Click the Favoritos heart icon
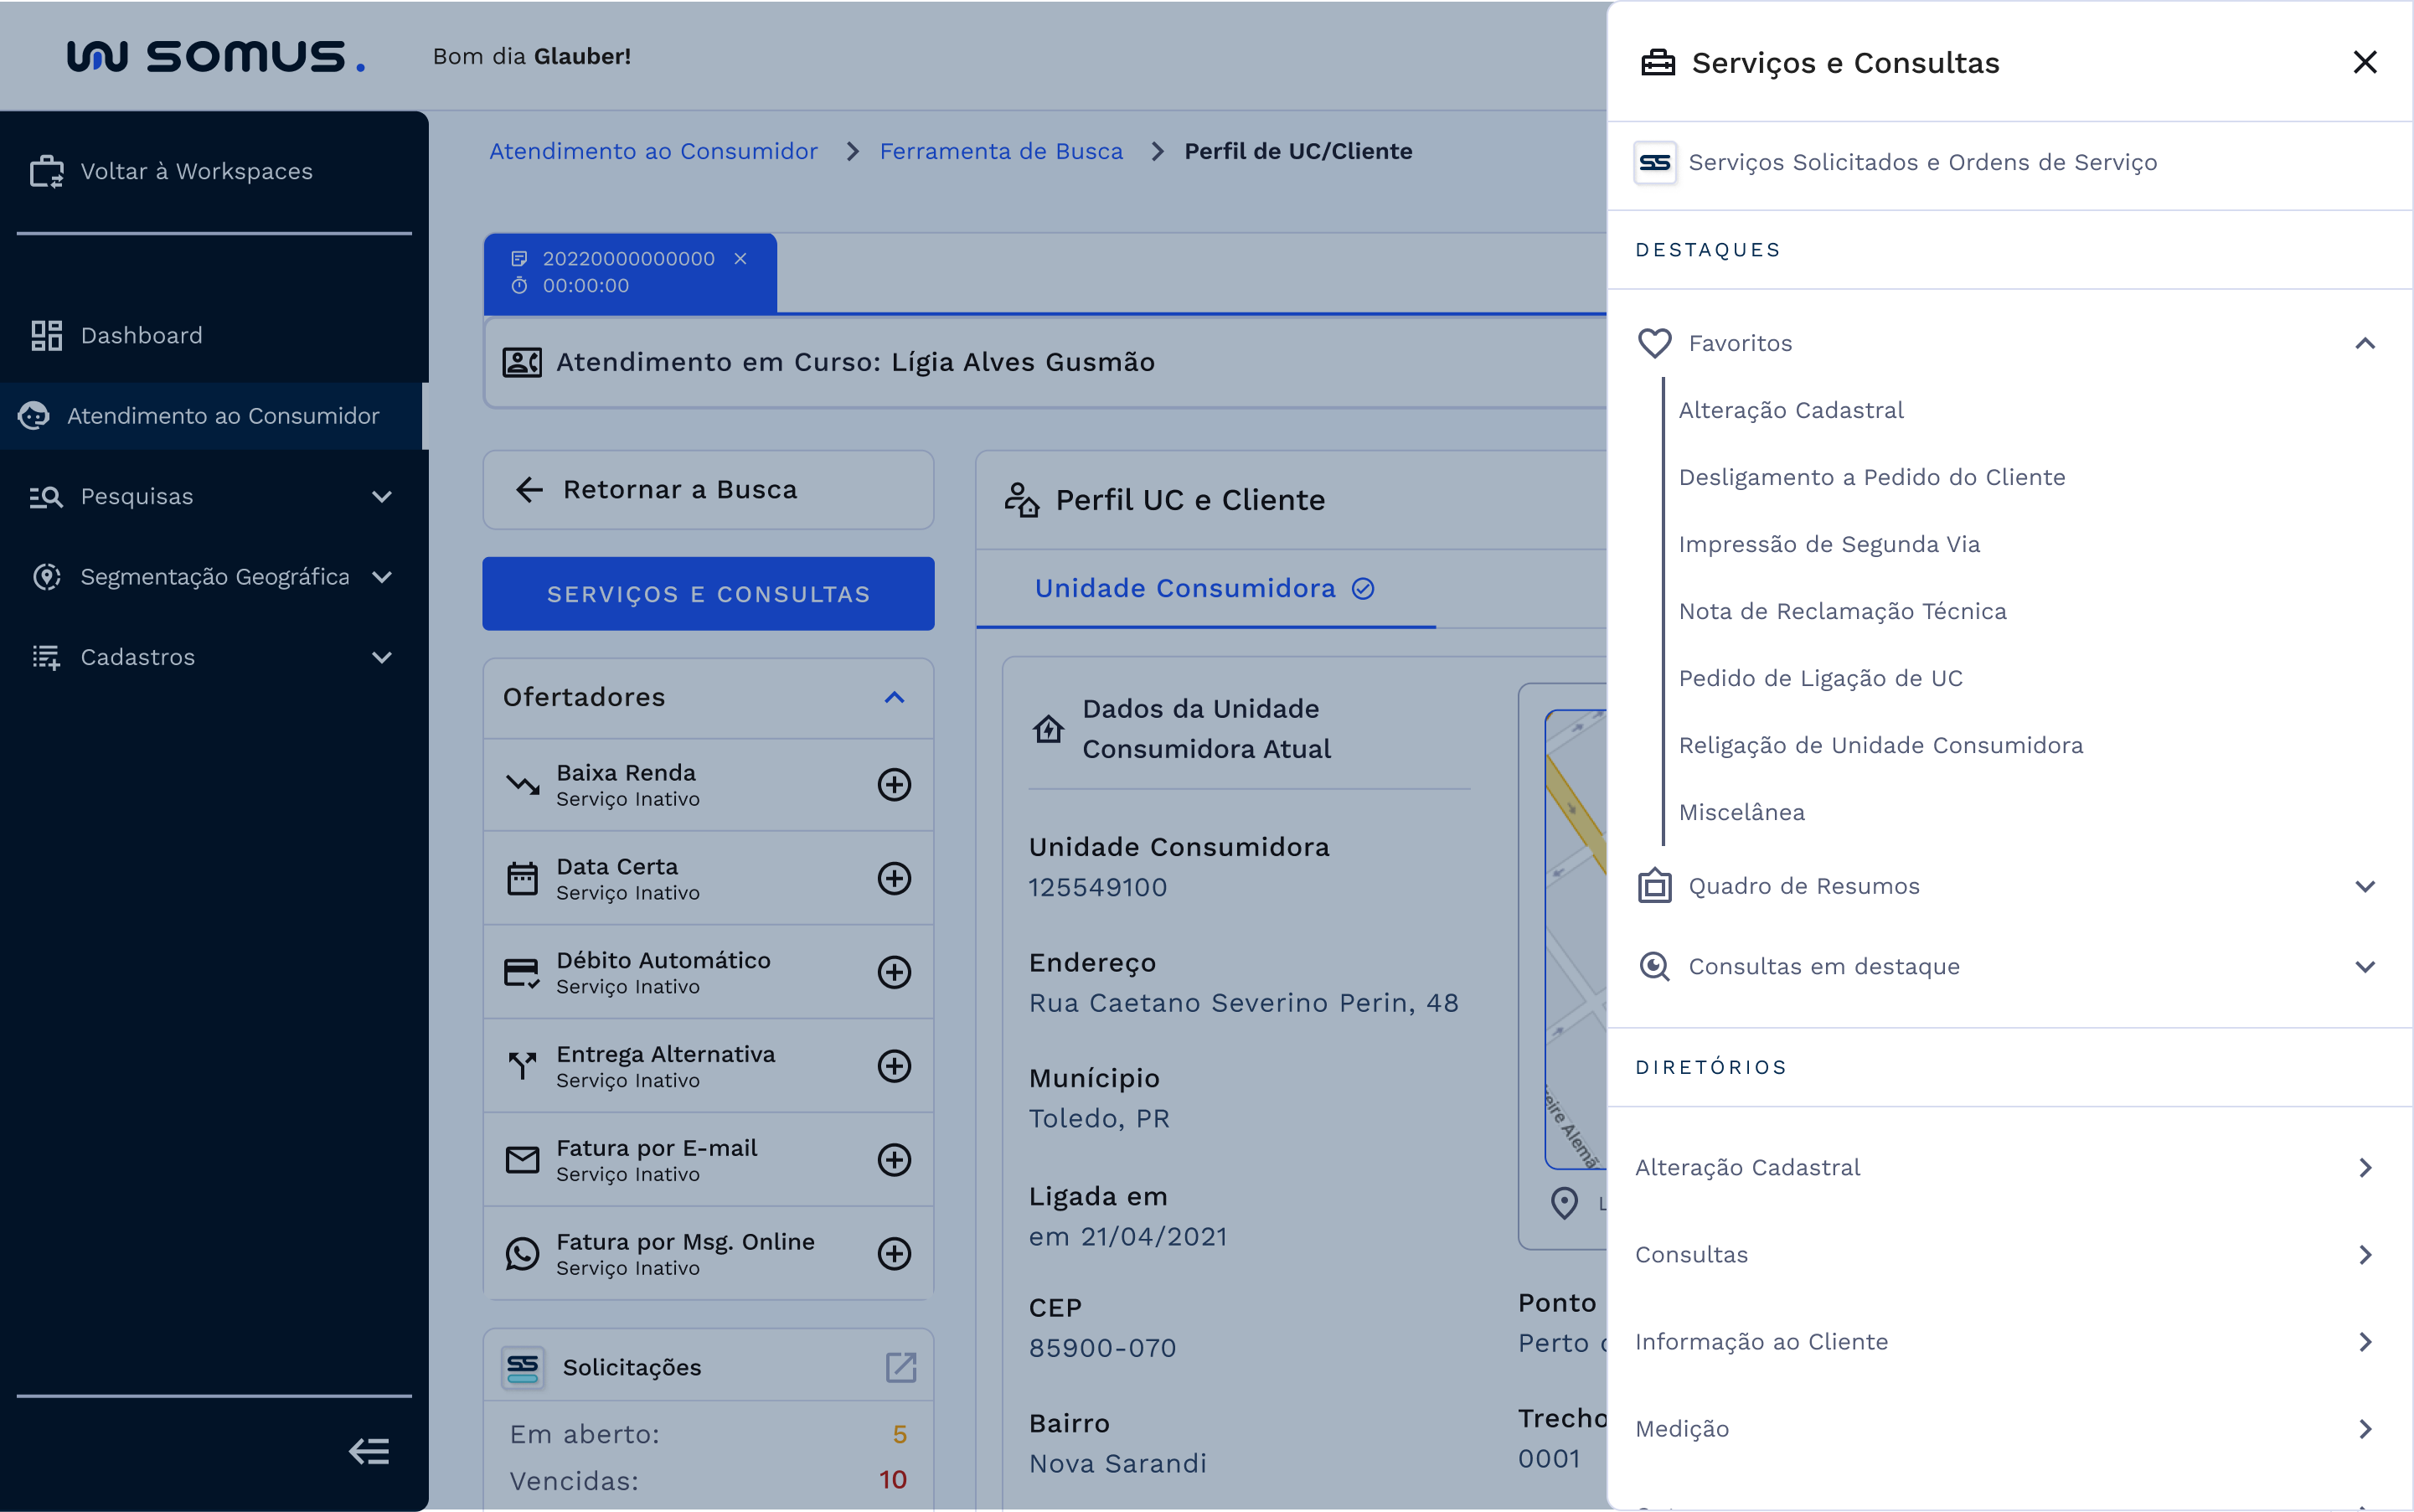The image size is (2414, 1512). [1654, 343]
